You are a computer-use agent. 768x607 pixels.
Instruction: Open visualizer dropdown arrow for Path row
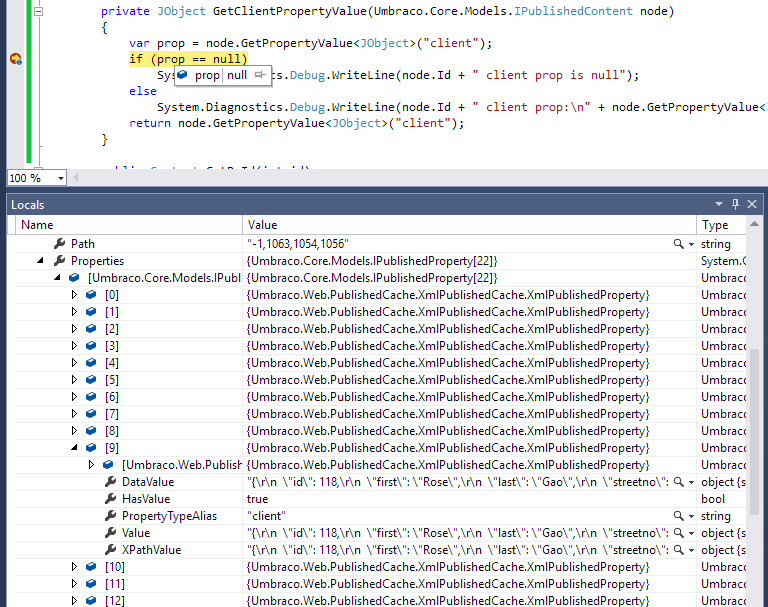[x=691, y=244]
